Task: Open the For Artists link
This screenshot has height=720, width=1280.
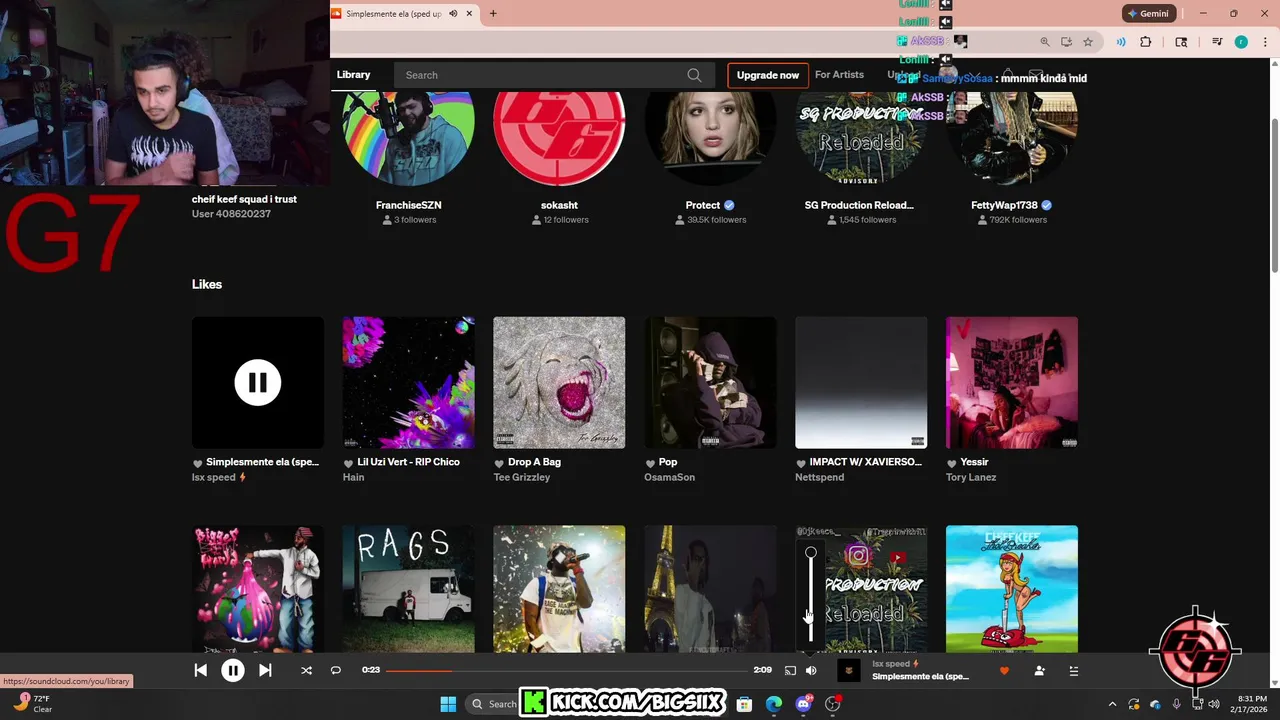Action: click(839, 75)
